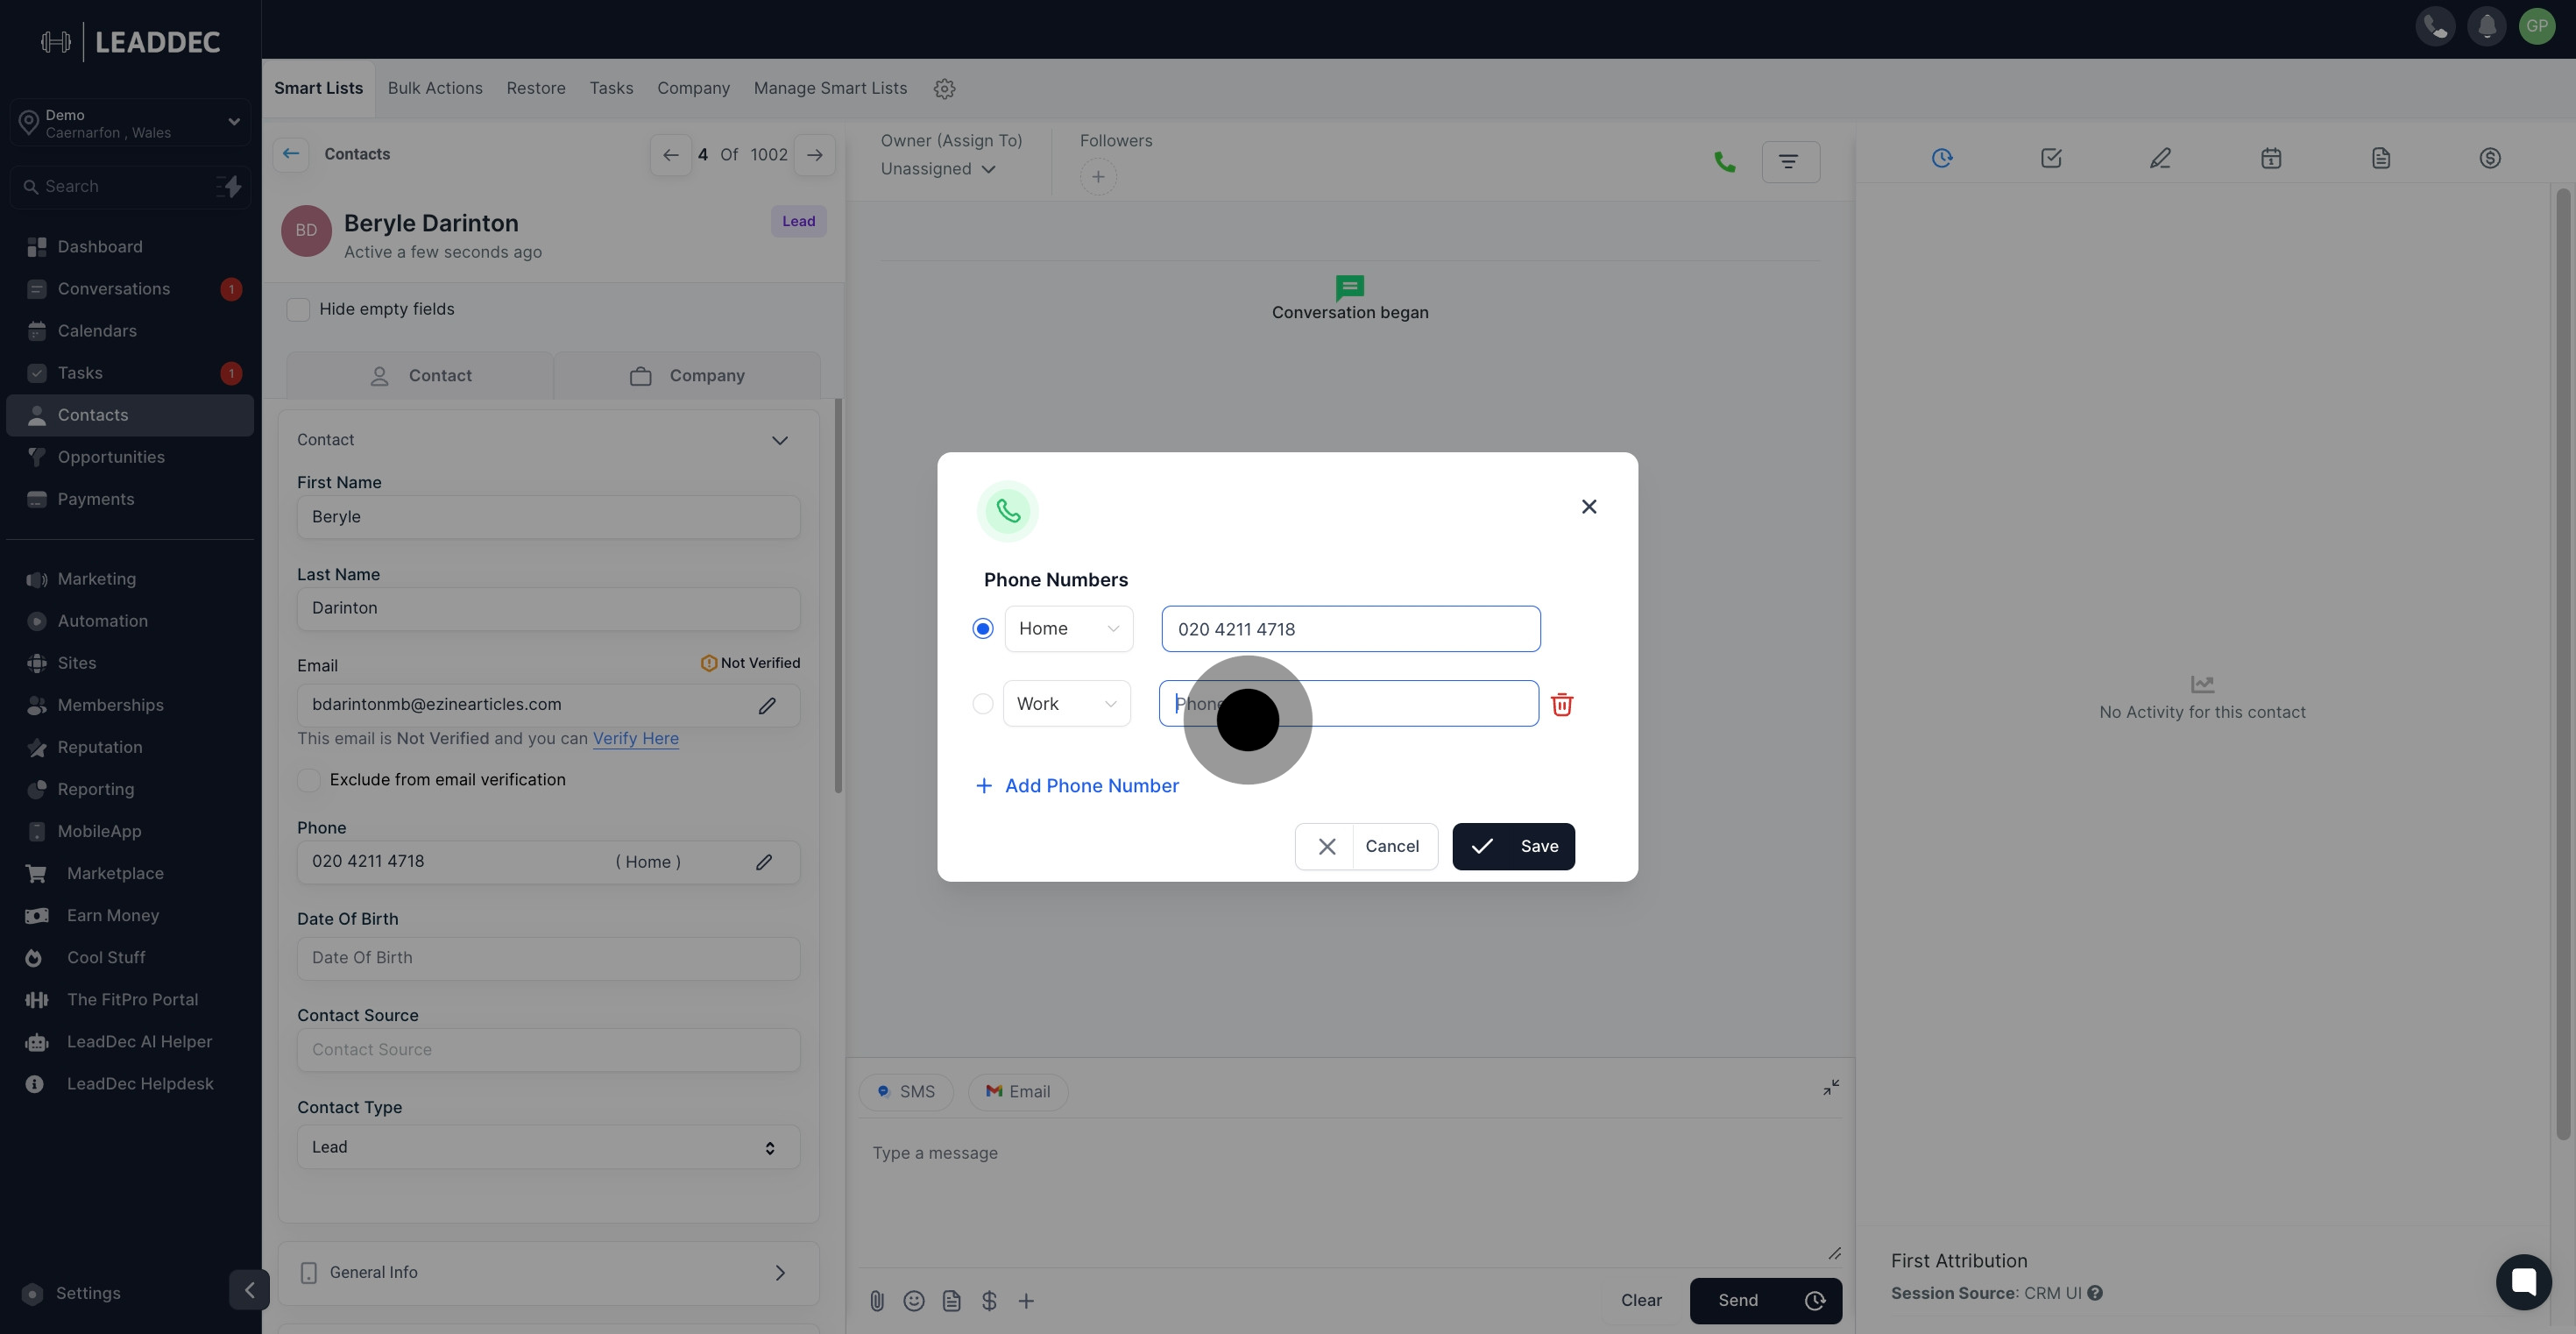Insert message template icon

coord(951,1301)
